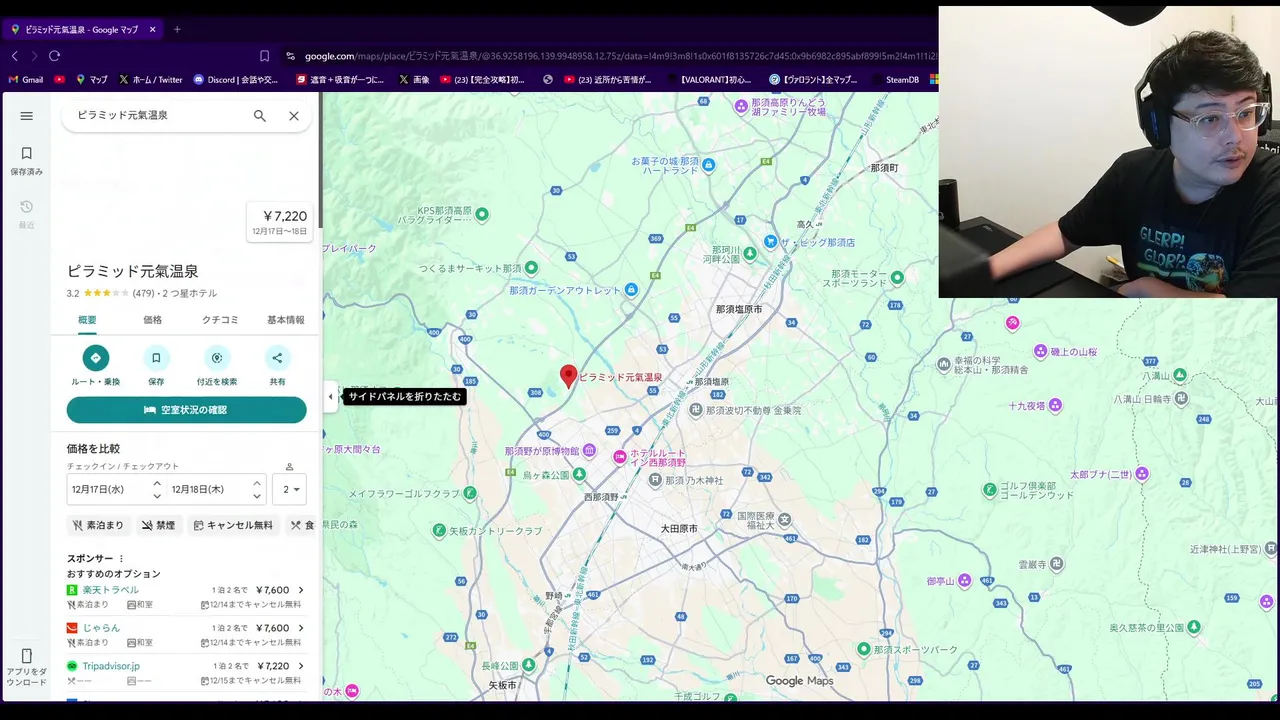1280x720 pixels.
Task: Open the 保存済み (saved) sidebar item
Action: point(27,160)
